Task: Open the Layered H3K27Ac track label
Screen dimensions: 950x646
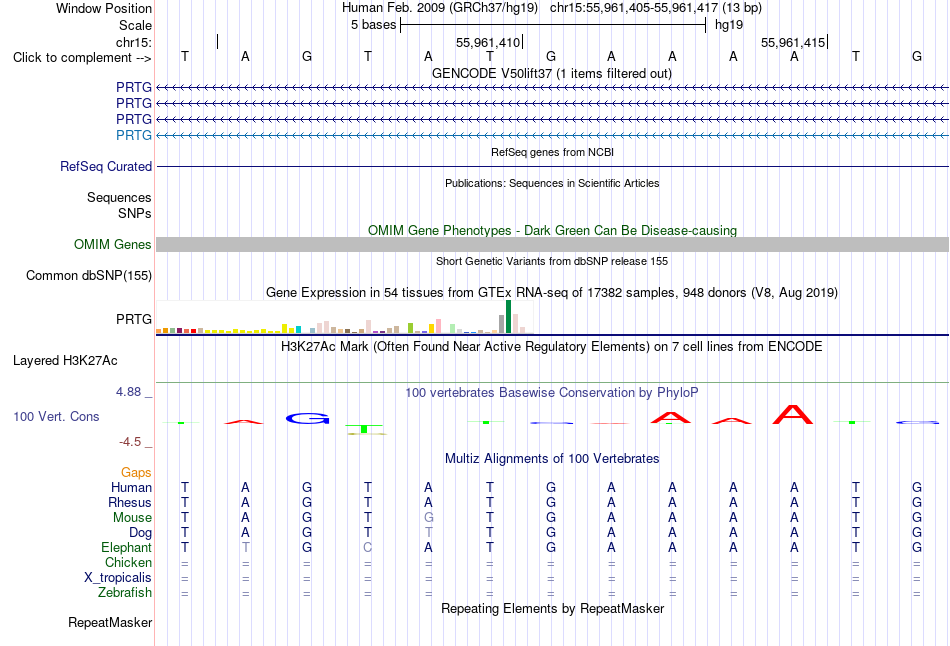Action: [65, 361]
